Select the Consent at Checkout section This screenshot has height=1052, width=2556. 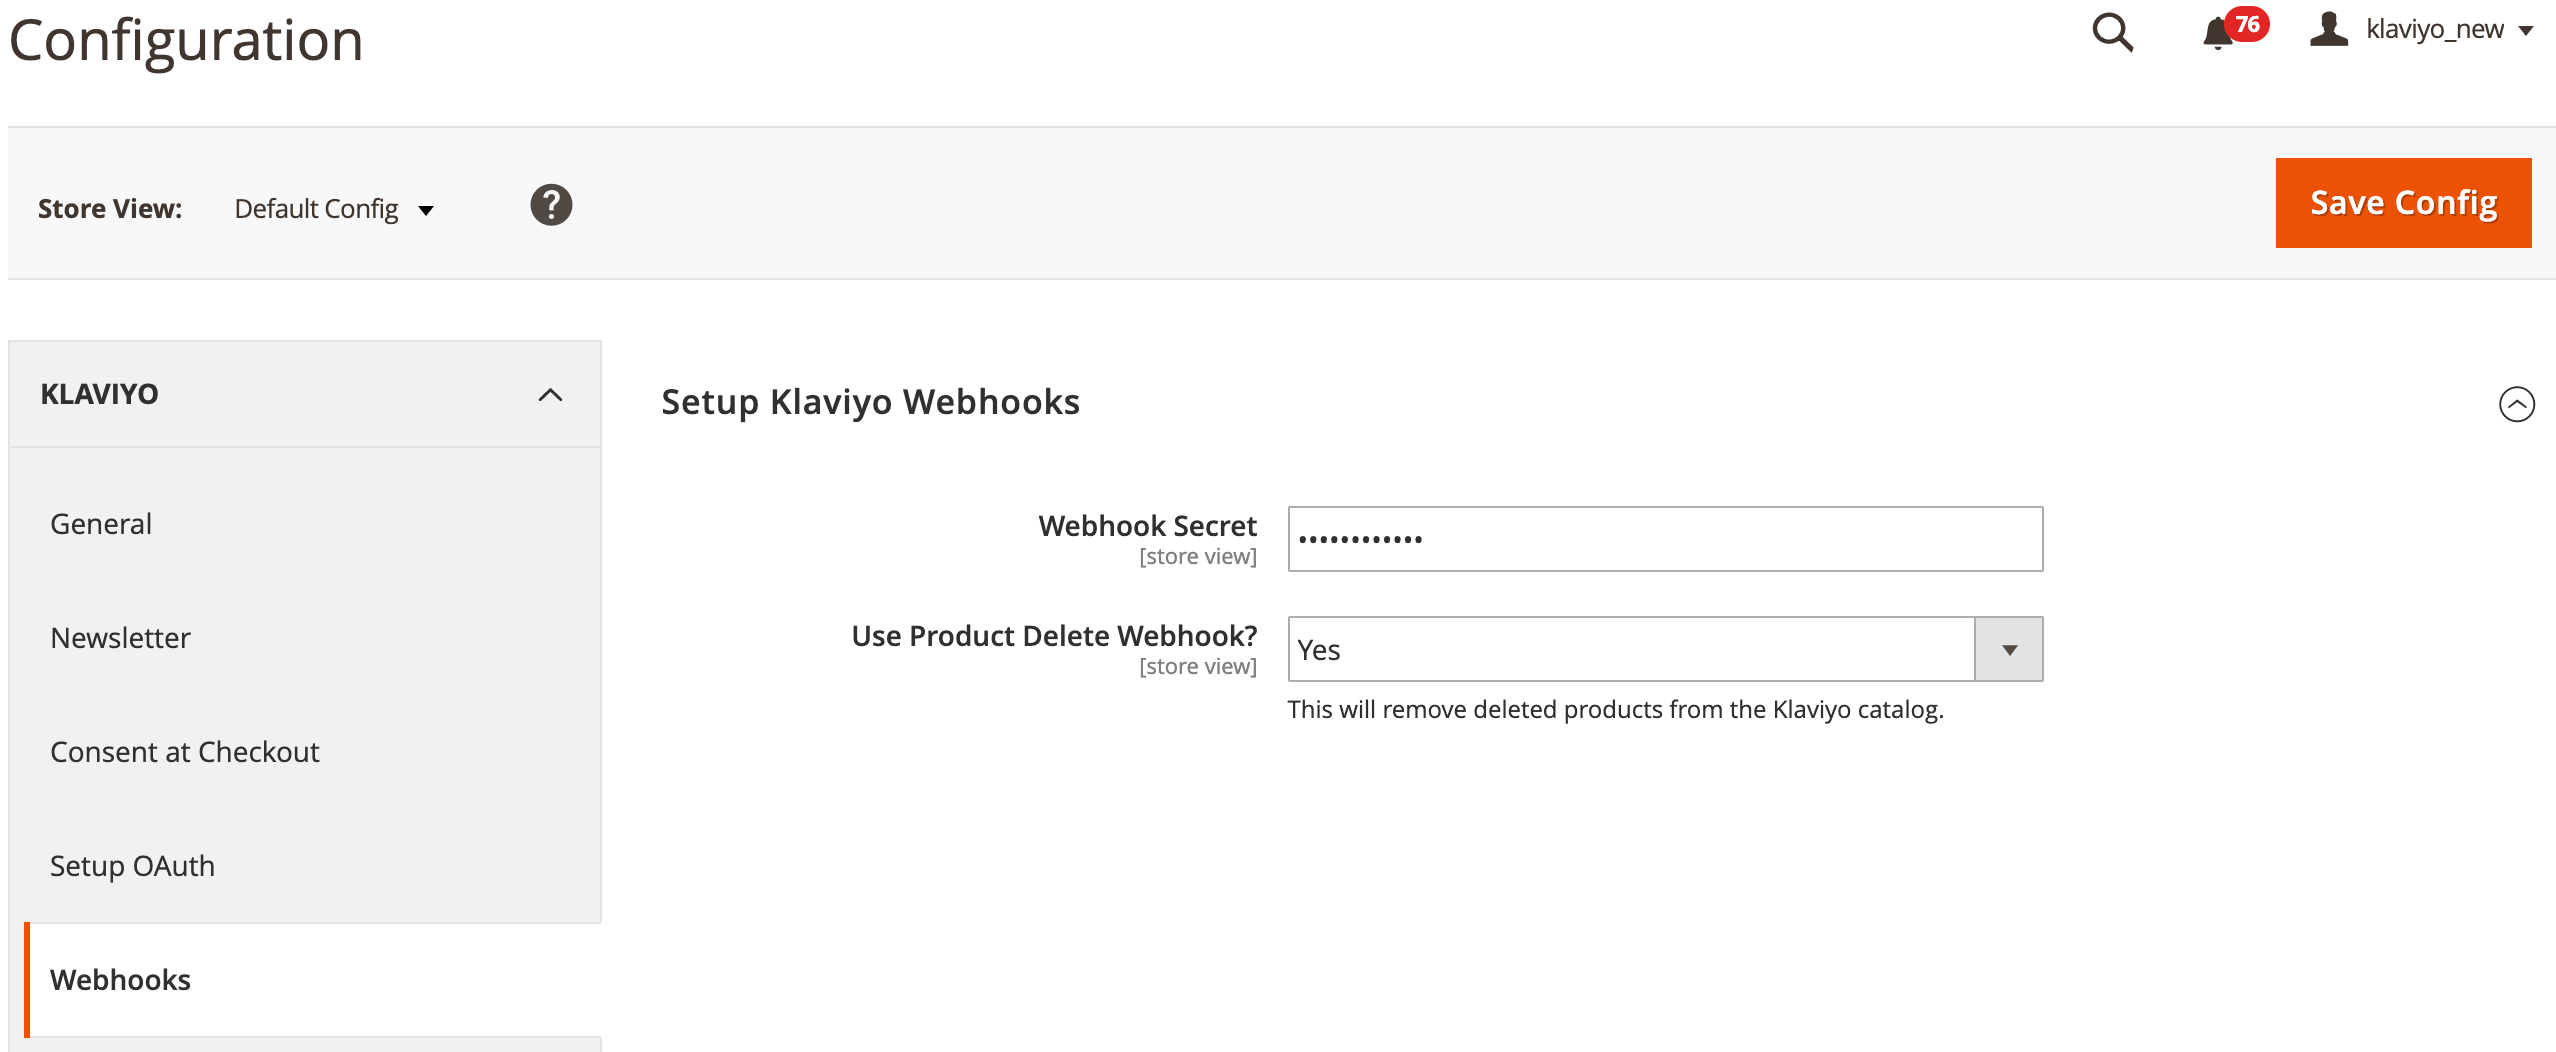(x=185, y=751)
